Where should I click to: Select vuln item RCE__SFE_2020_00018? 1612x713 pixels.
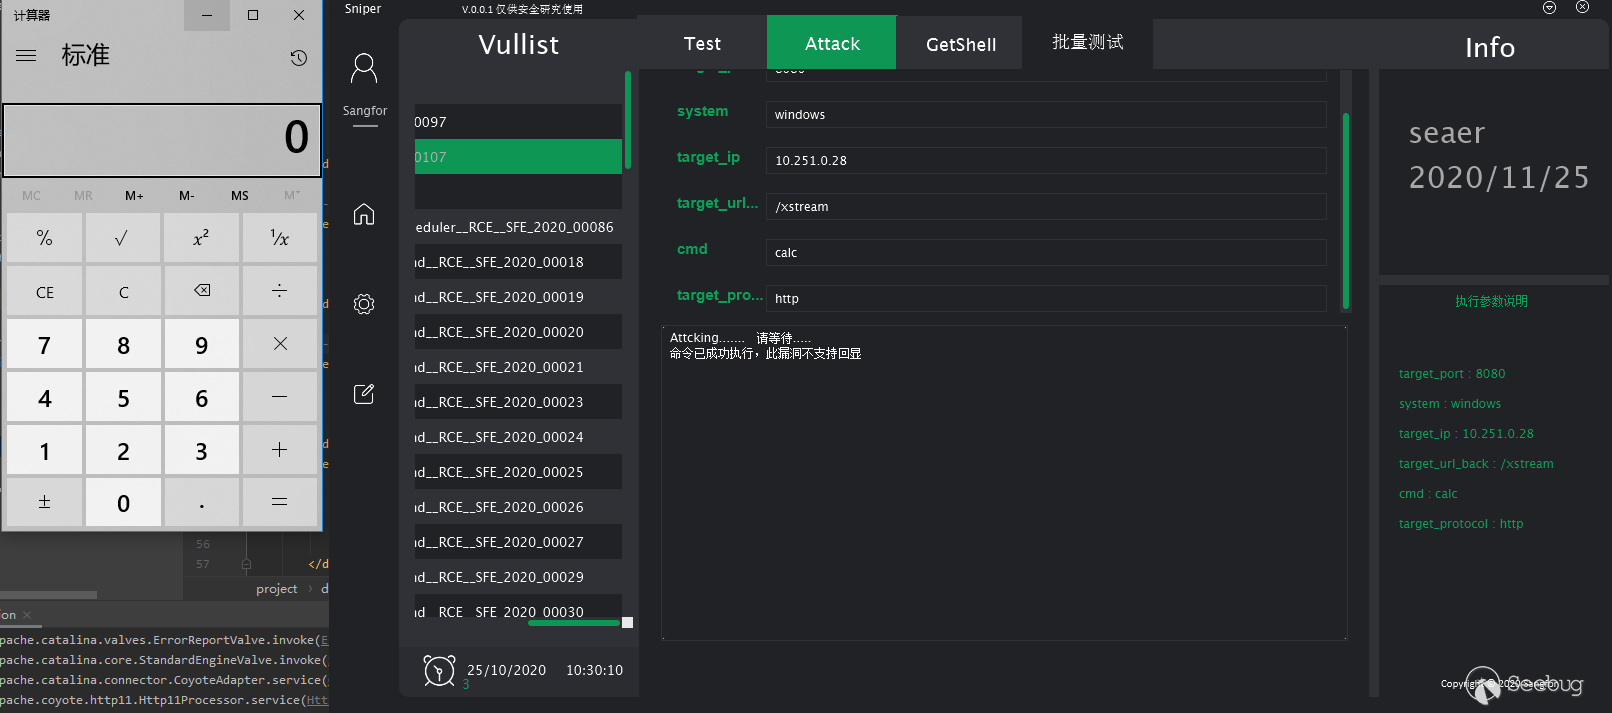[x=518, y=261]
